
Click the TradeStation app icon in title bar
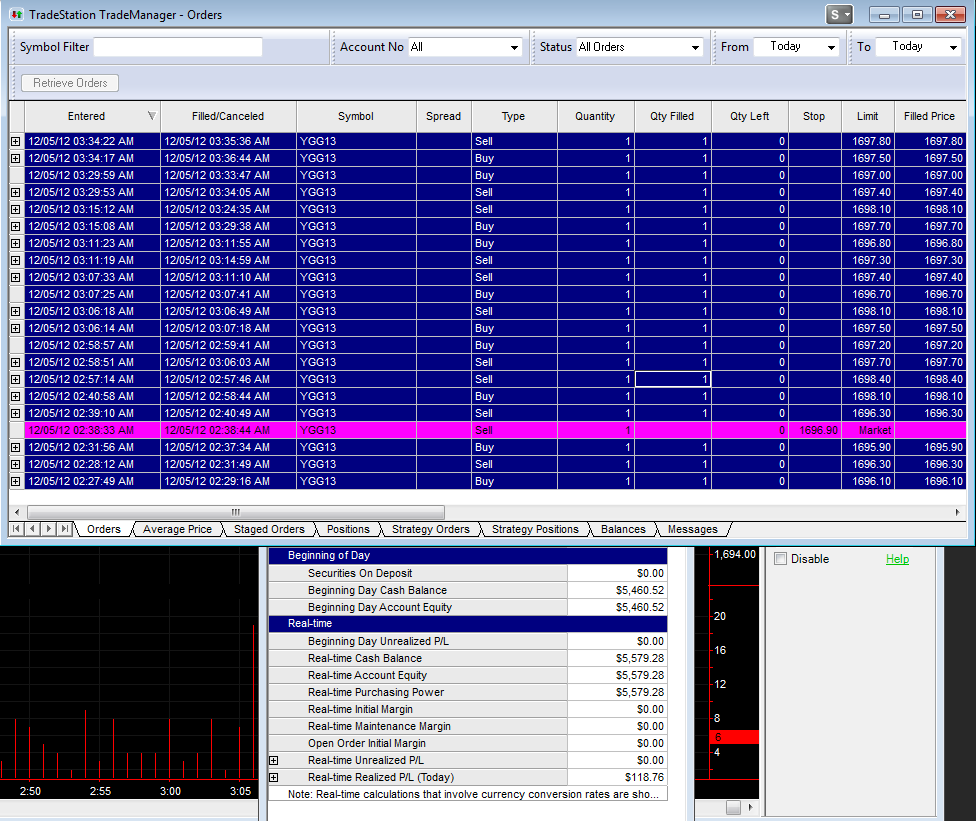(17, 14)
